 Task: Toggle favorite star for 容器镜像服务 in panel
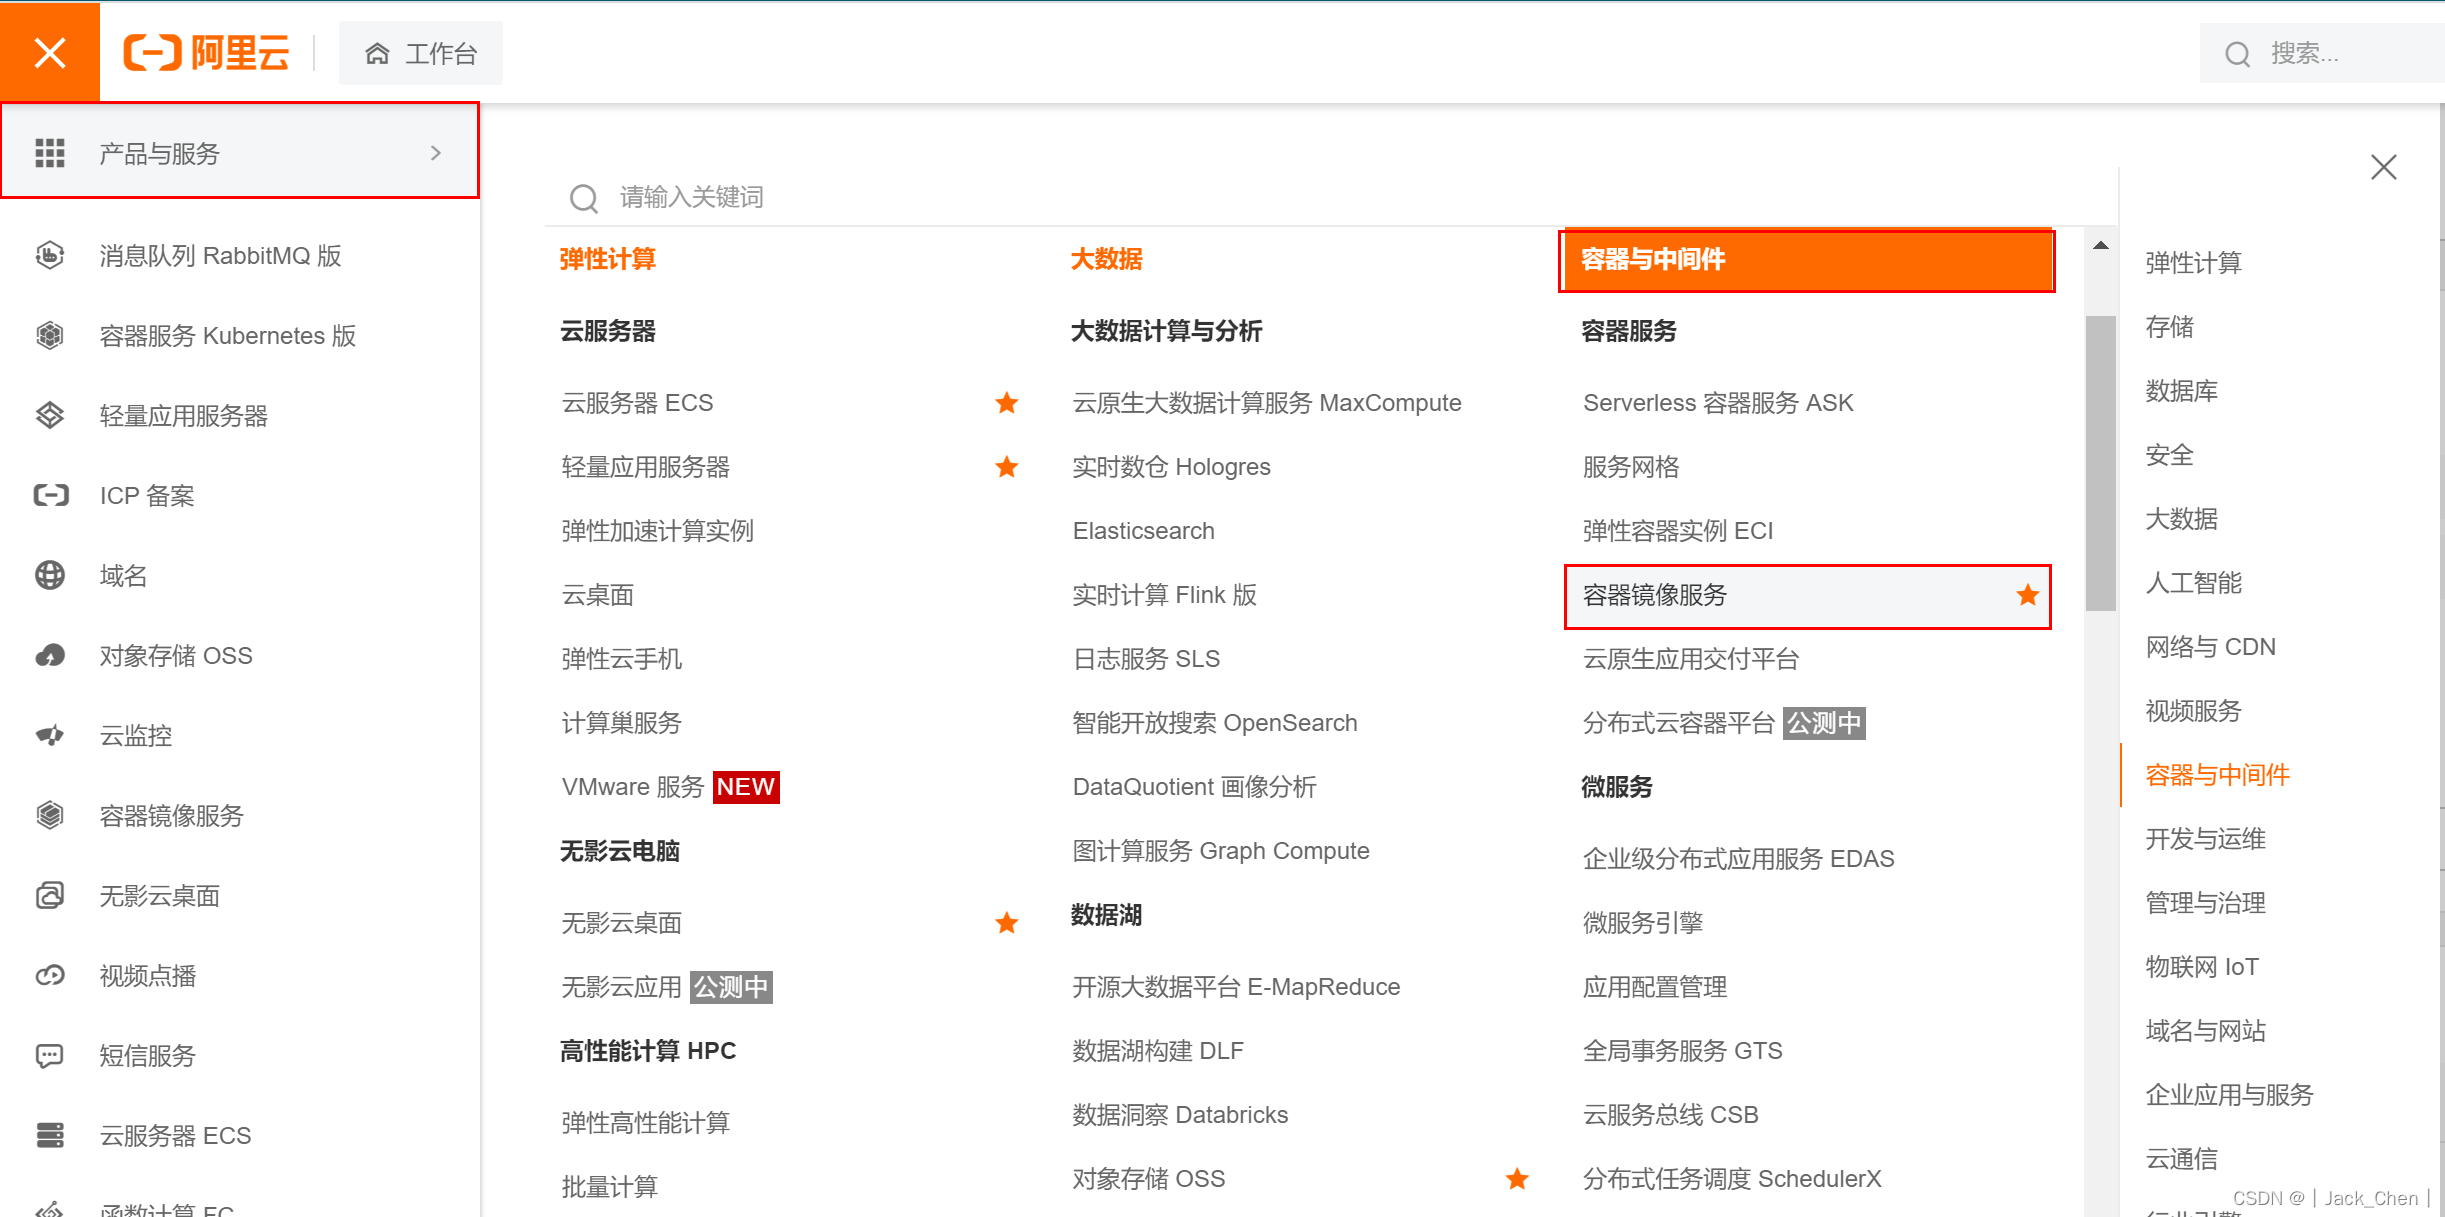pos(2028,595)
